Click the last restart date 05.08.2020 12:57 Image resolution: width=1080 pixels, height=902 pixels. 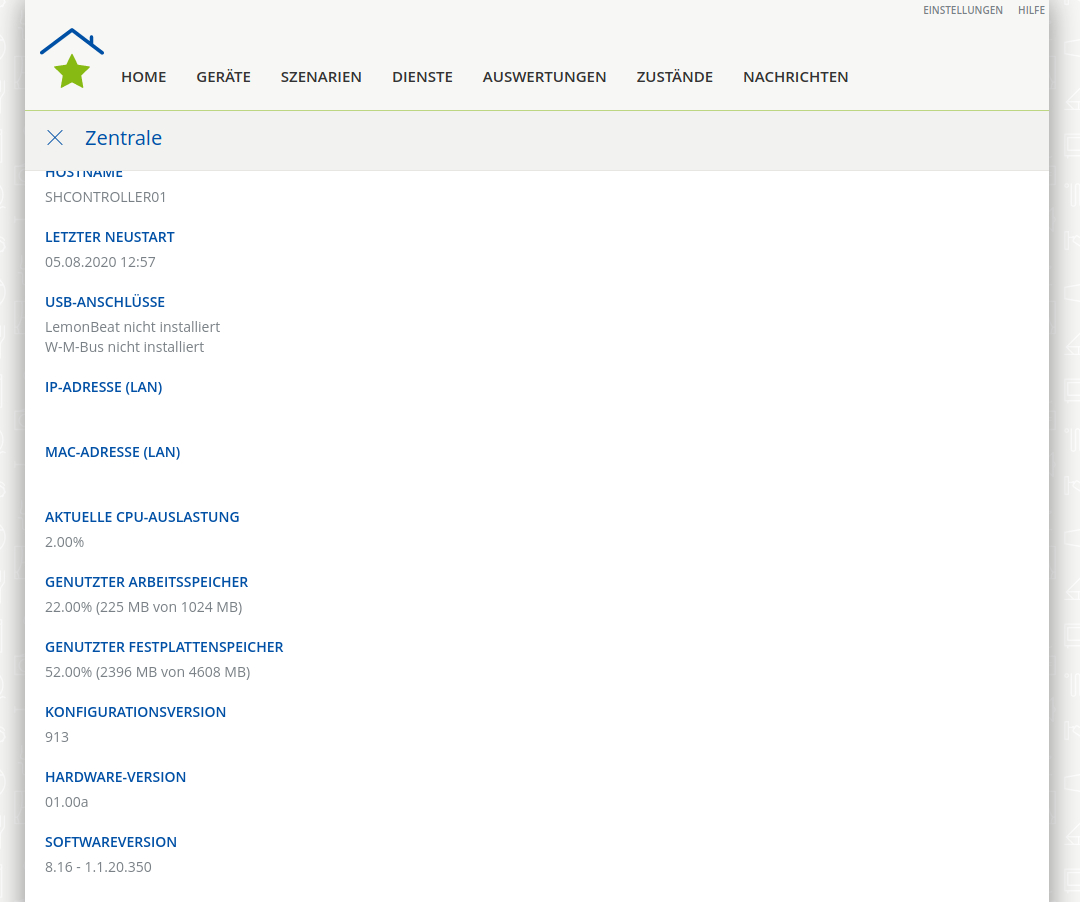click(100, 262)
